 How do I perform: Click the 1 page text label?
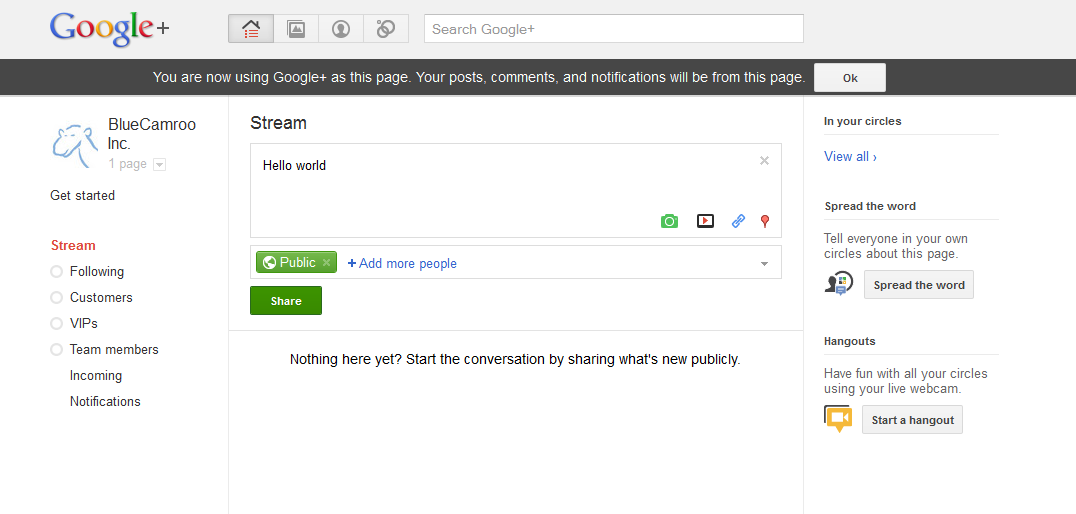click(128, 164)
